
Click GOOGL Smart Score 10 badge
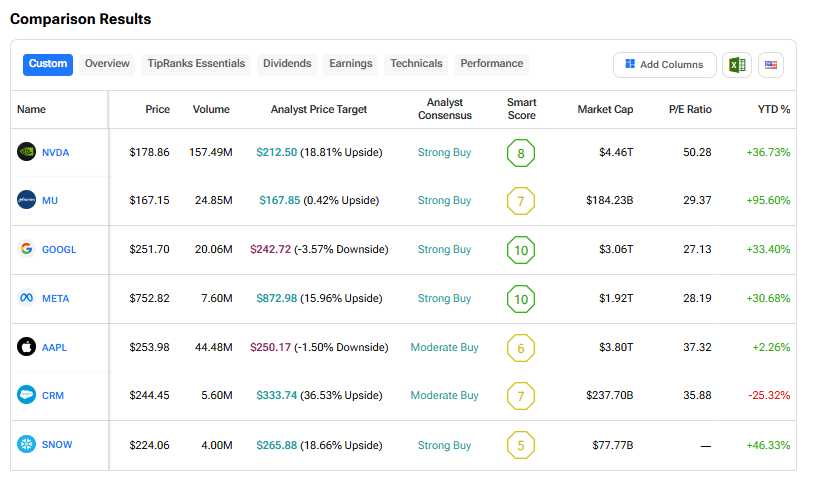click(521, 250)
